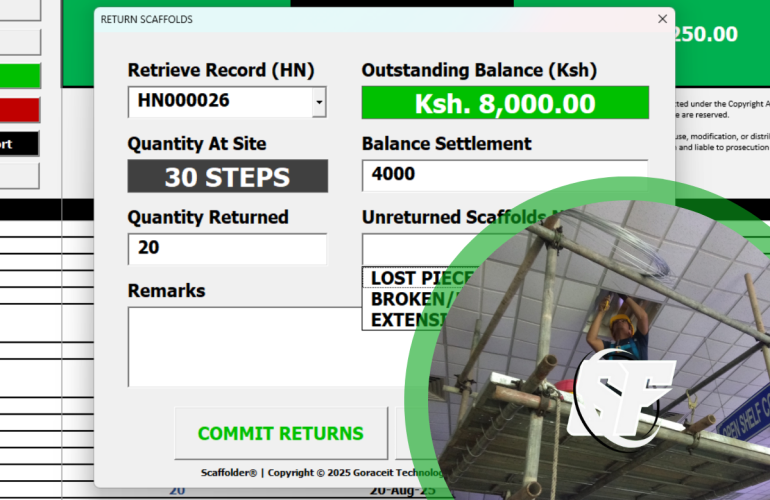Open the Retrieve Record dropdown arrow

(319, 102)
